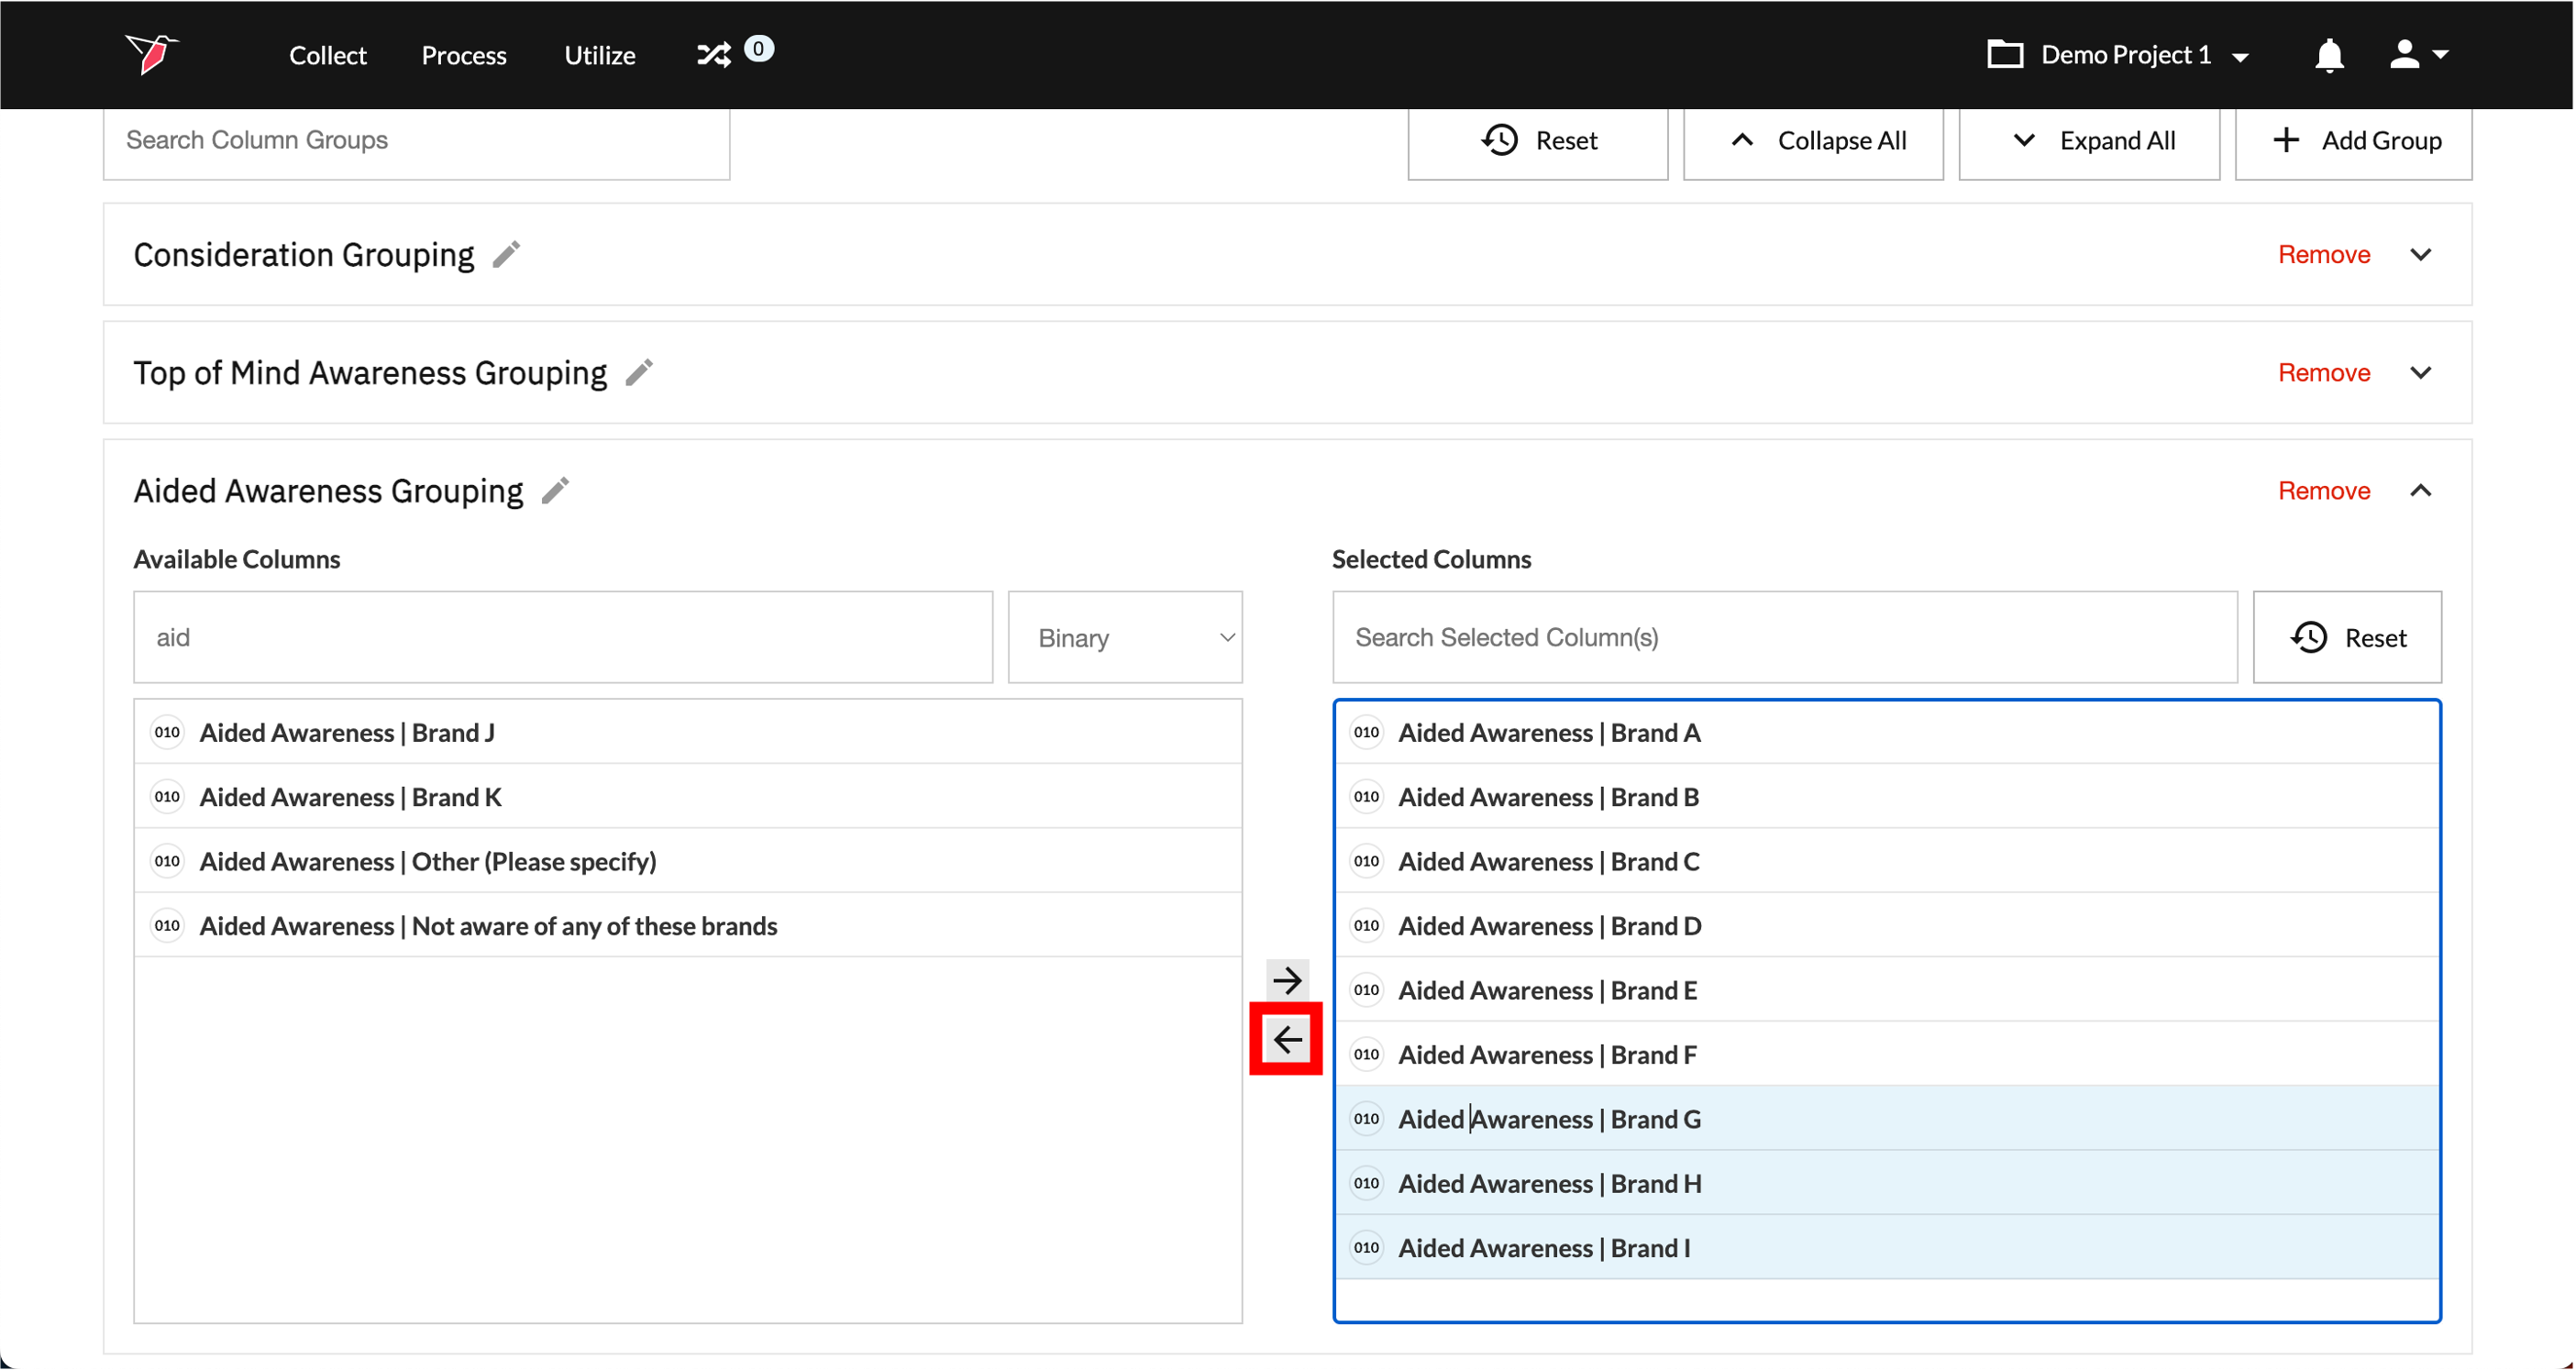
Task: Select Aided Awareness | Brand C in selected list
Action: point(1548,861)
